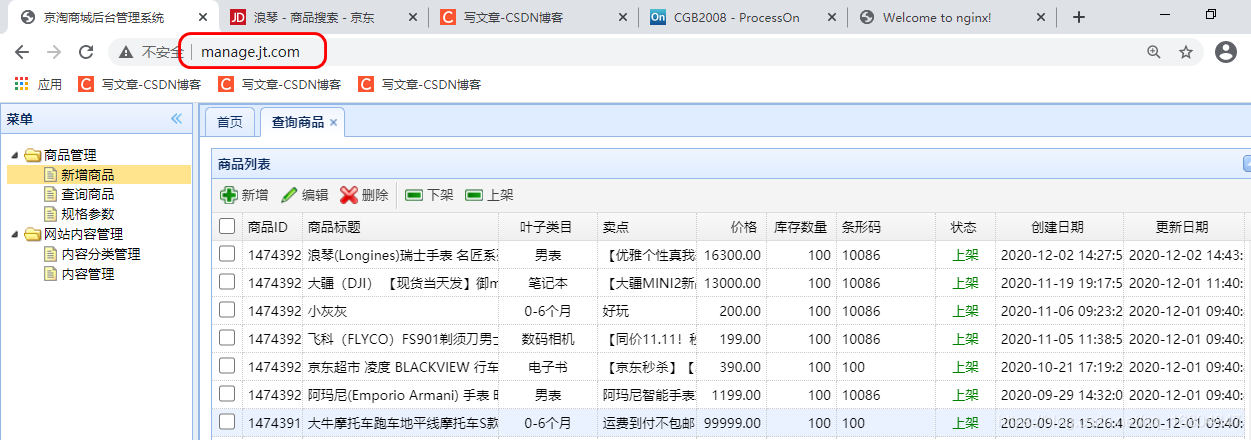Click the 上架 toolbar icon

[x=474, y=195]
